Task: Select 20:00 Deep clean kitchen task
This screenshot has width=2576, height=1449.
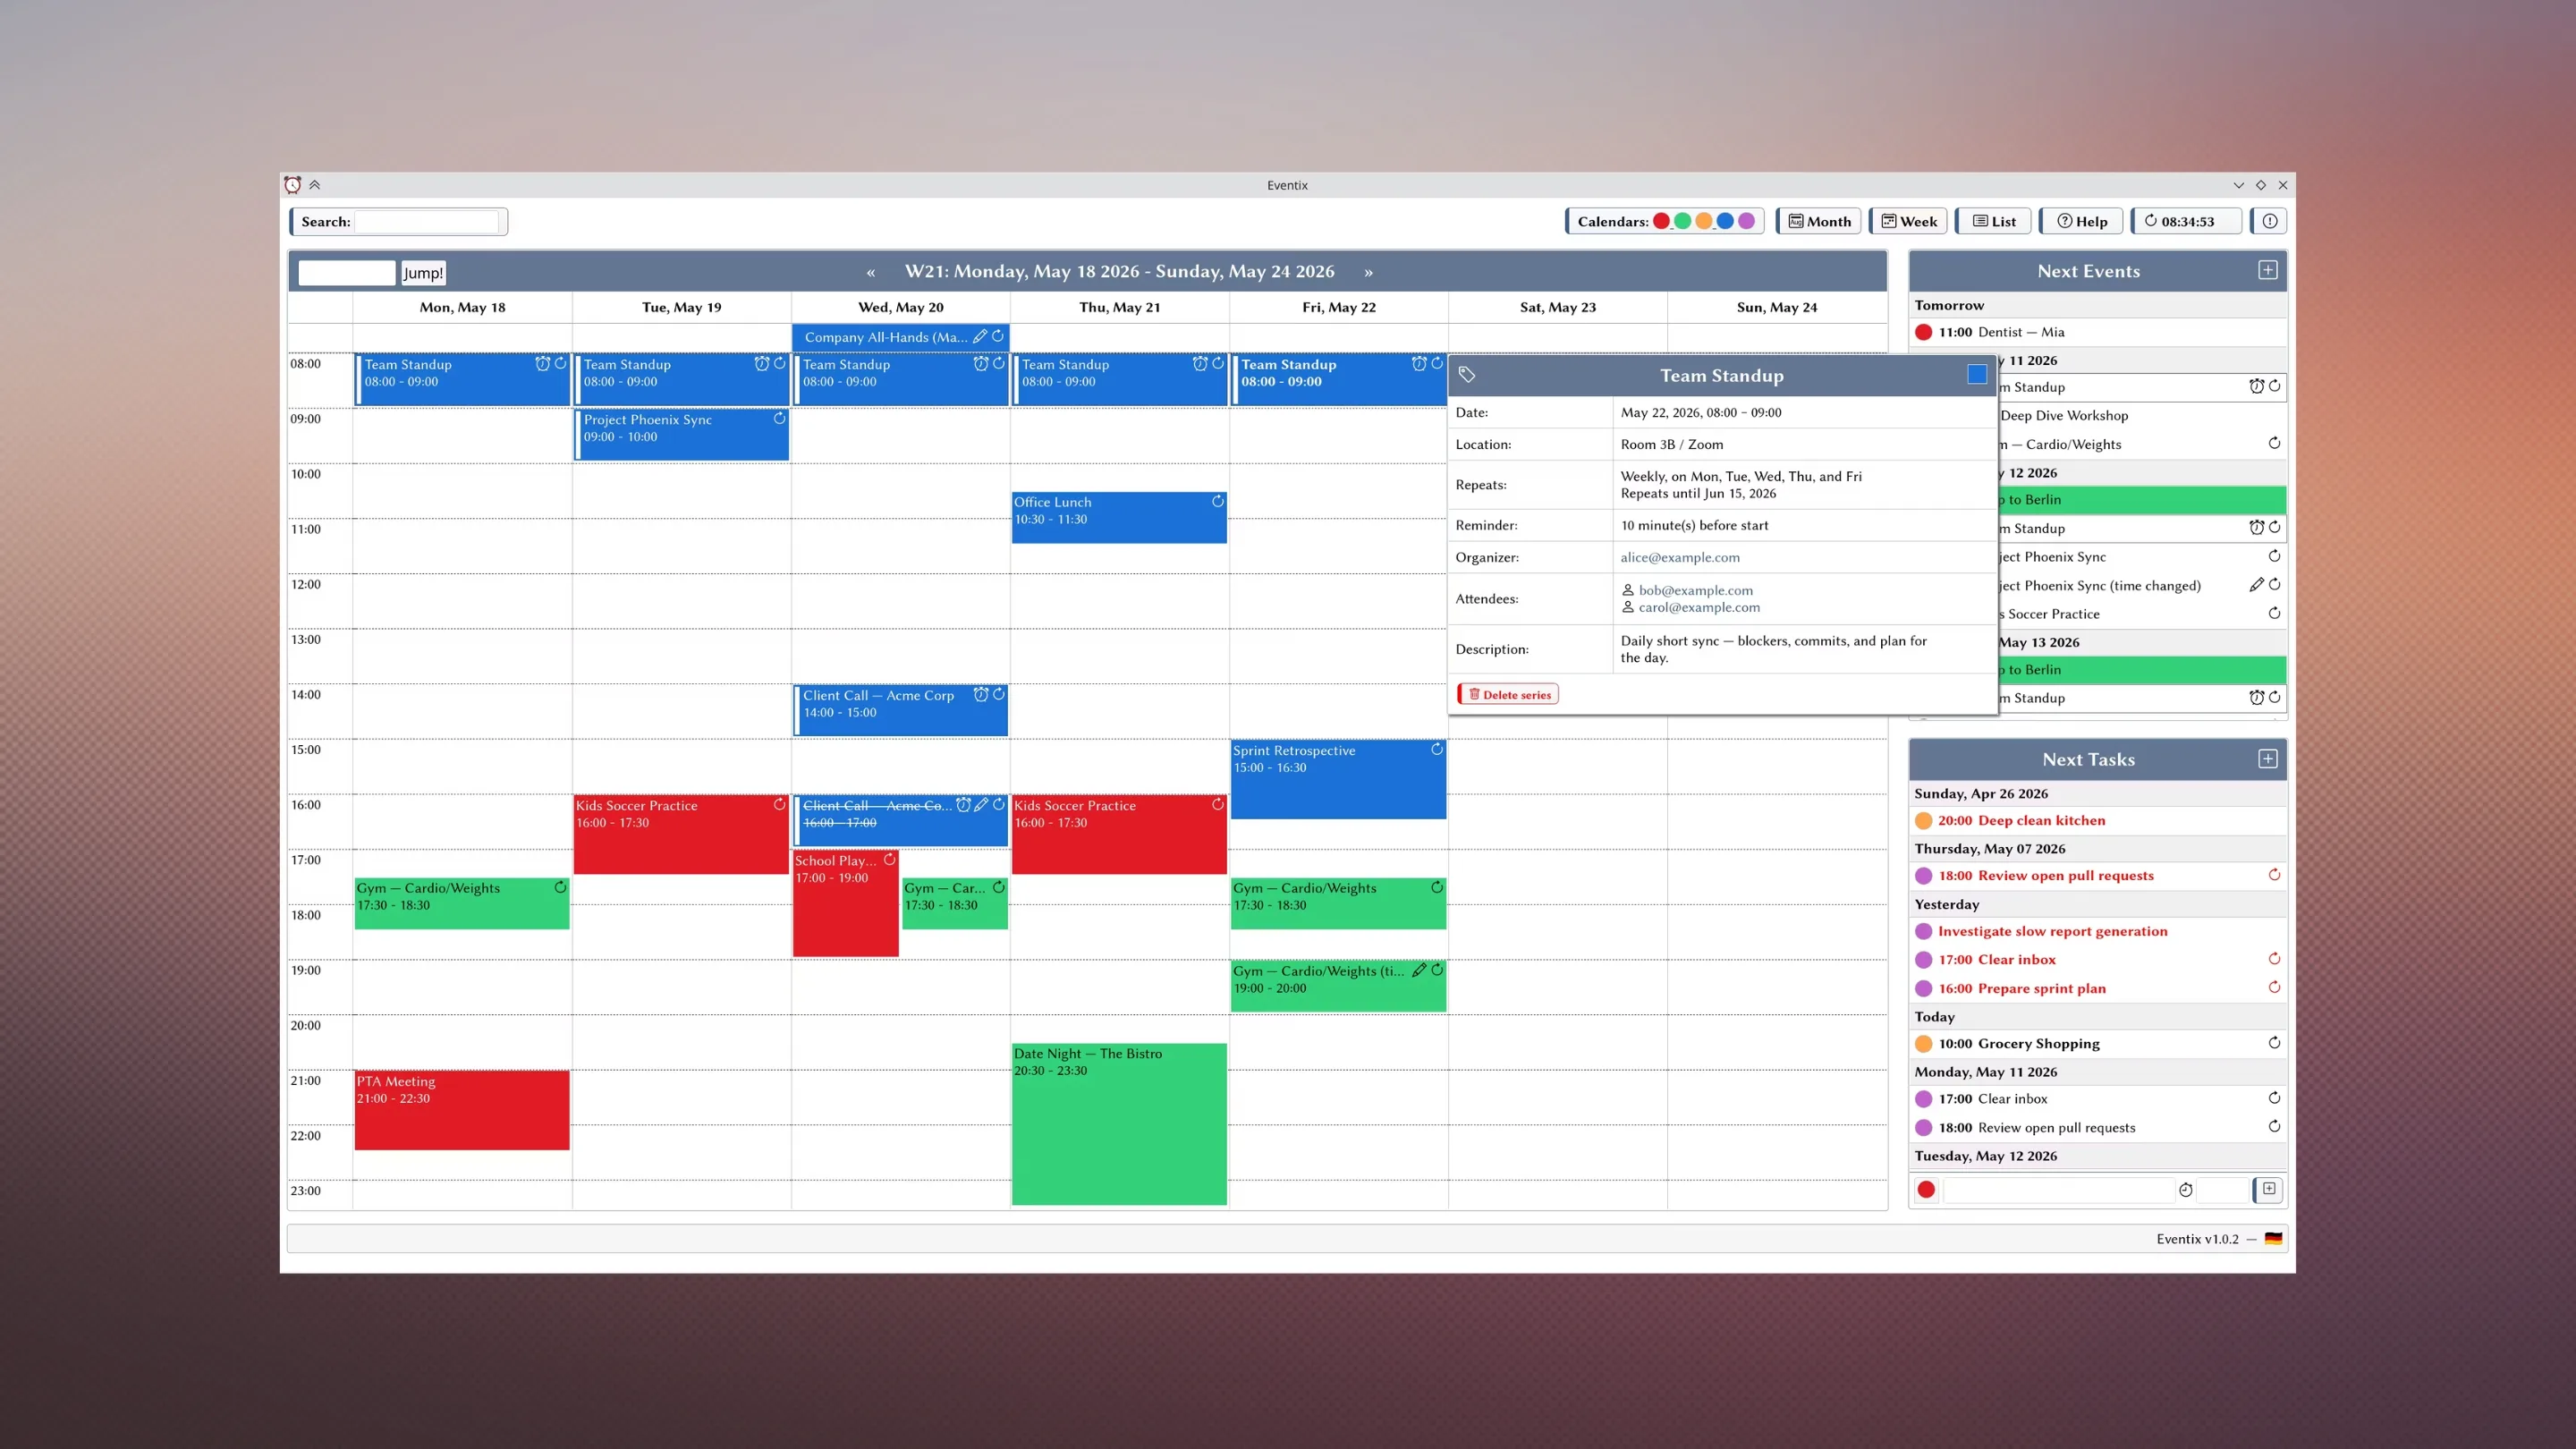Action: (2097, 820)
